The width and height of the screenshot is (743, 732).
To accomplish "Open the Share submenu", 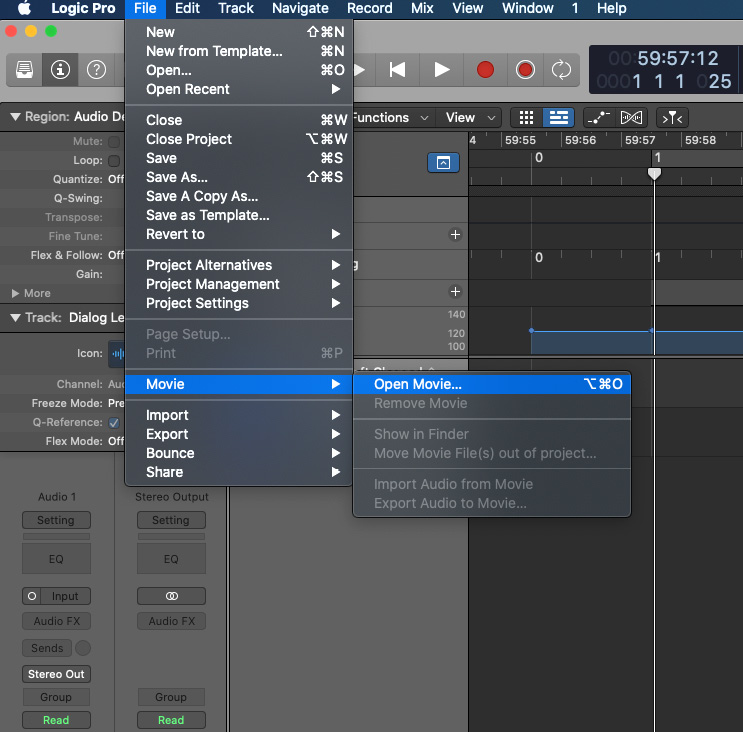I will (x=239, y=472).
